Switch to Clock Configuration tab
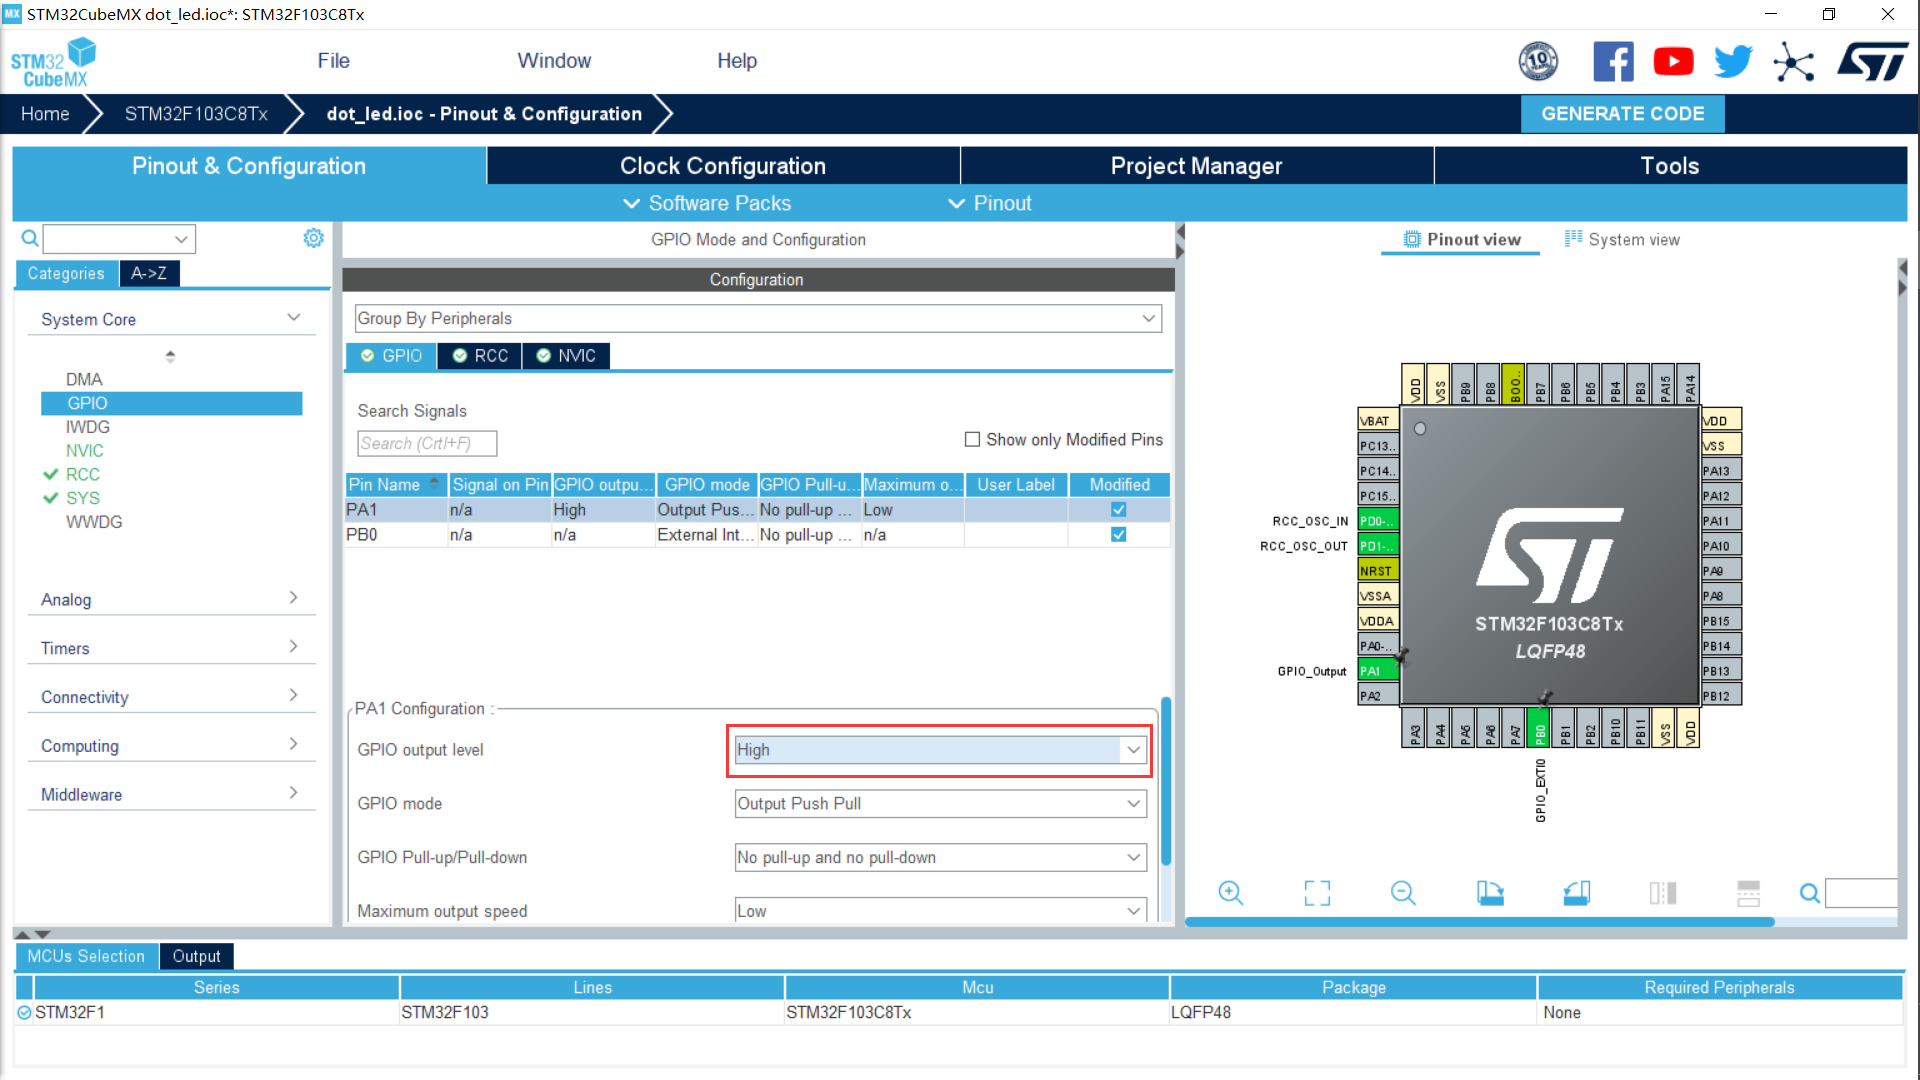The height and width of the screenshot is (1080, 1920). pyautogui.click(x=723, y=166)
